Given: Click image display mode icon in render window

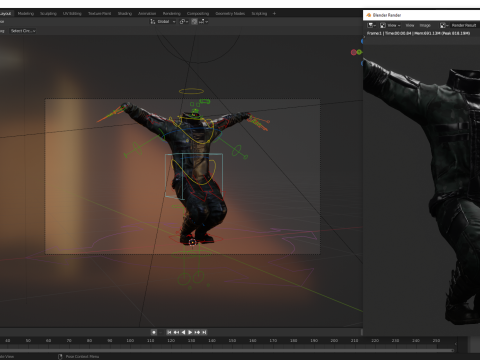Looking at the screenshot, I should point(383,25).
